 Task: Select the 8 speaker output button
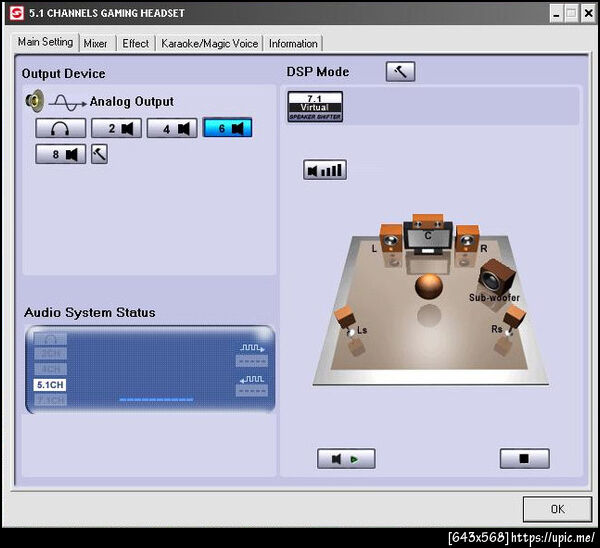tap(60, 154)
